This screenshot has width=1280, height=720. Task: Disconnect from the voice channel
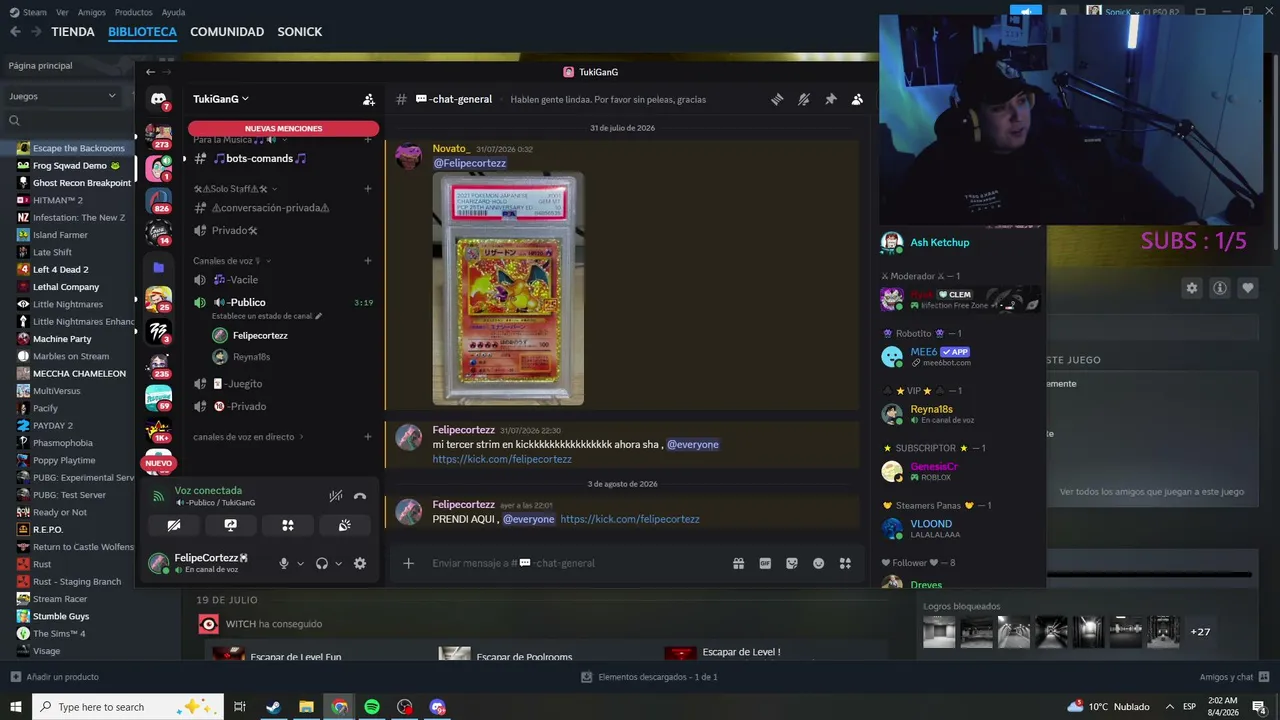360,496
